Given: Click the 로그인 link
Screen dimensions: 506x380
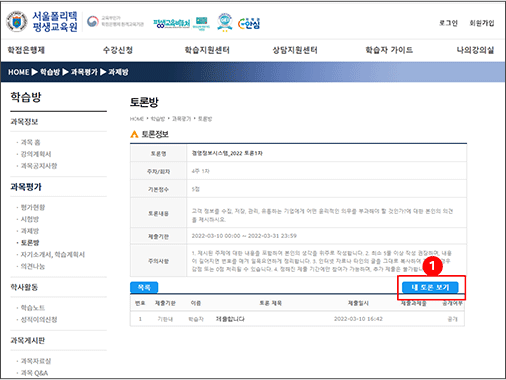Looking at the screenshot, I should click(448, 23).
